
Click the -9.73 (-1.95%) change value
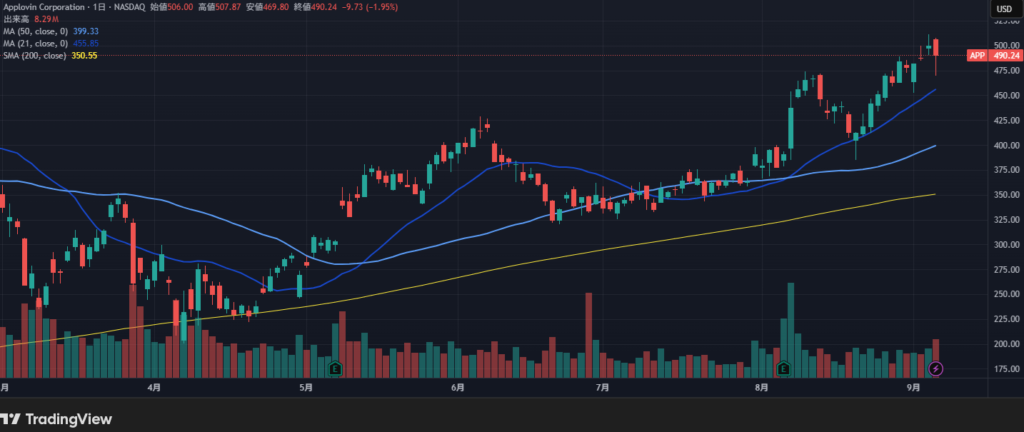370,7
